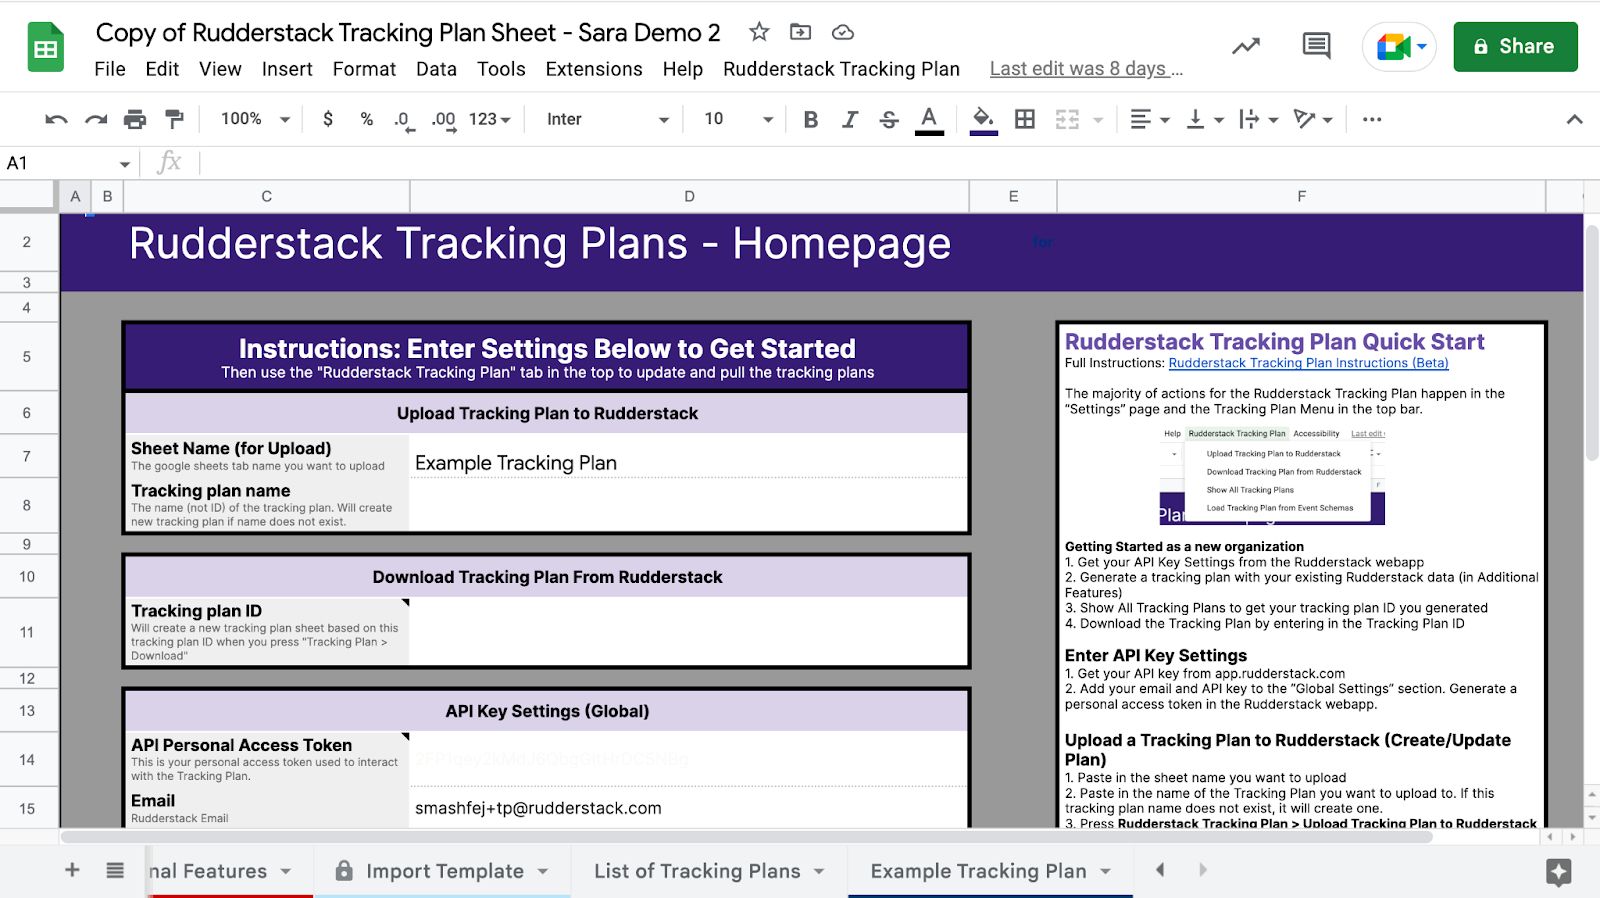Screen dimensions: 1600x898
Task: Click the green Share button
Action: tap(1515, 46)
